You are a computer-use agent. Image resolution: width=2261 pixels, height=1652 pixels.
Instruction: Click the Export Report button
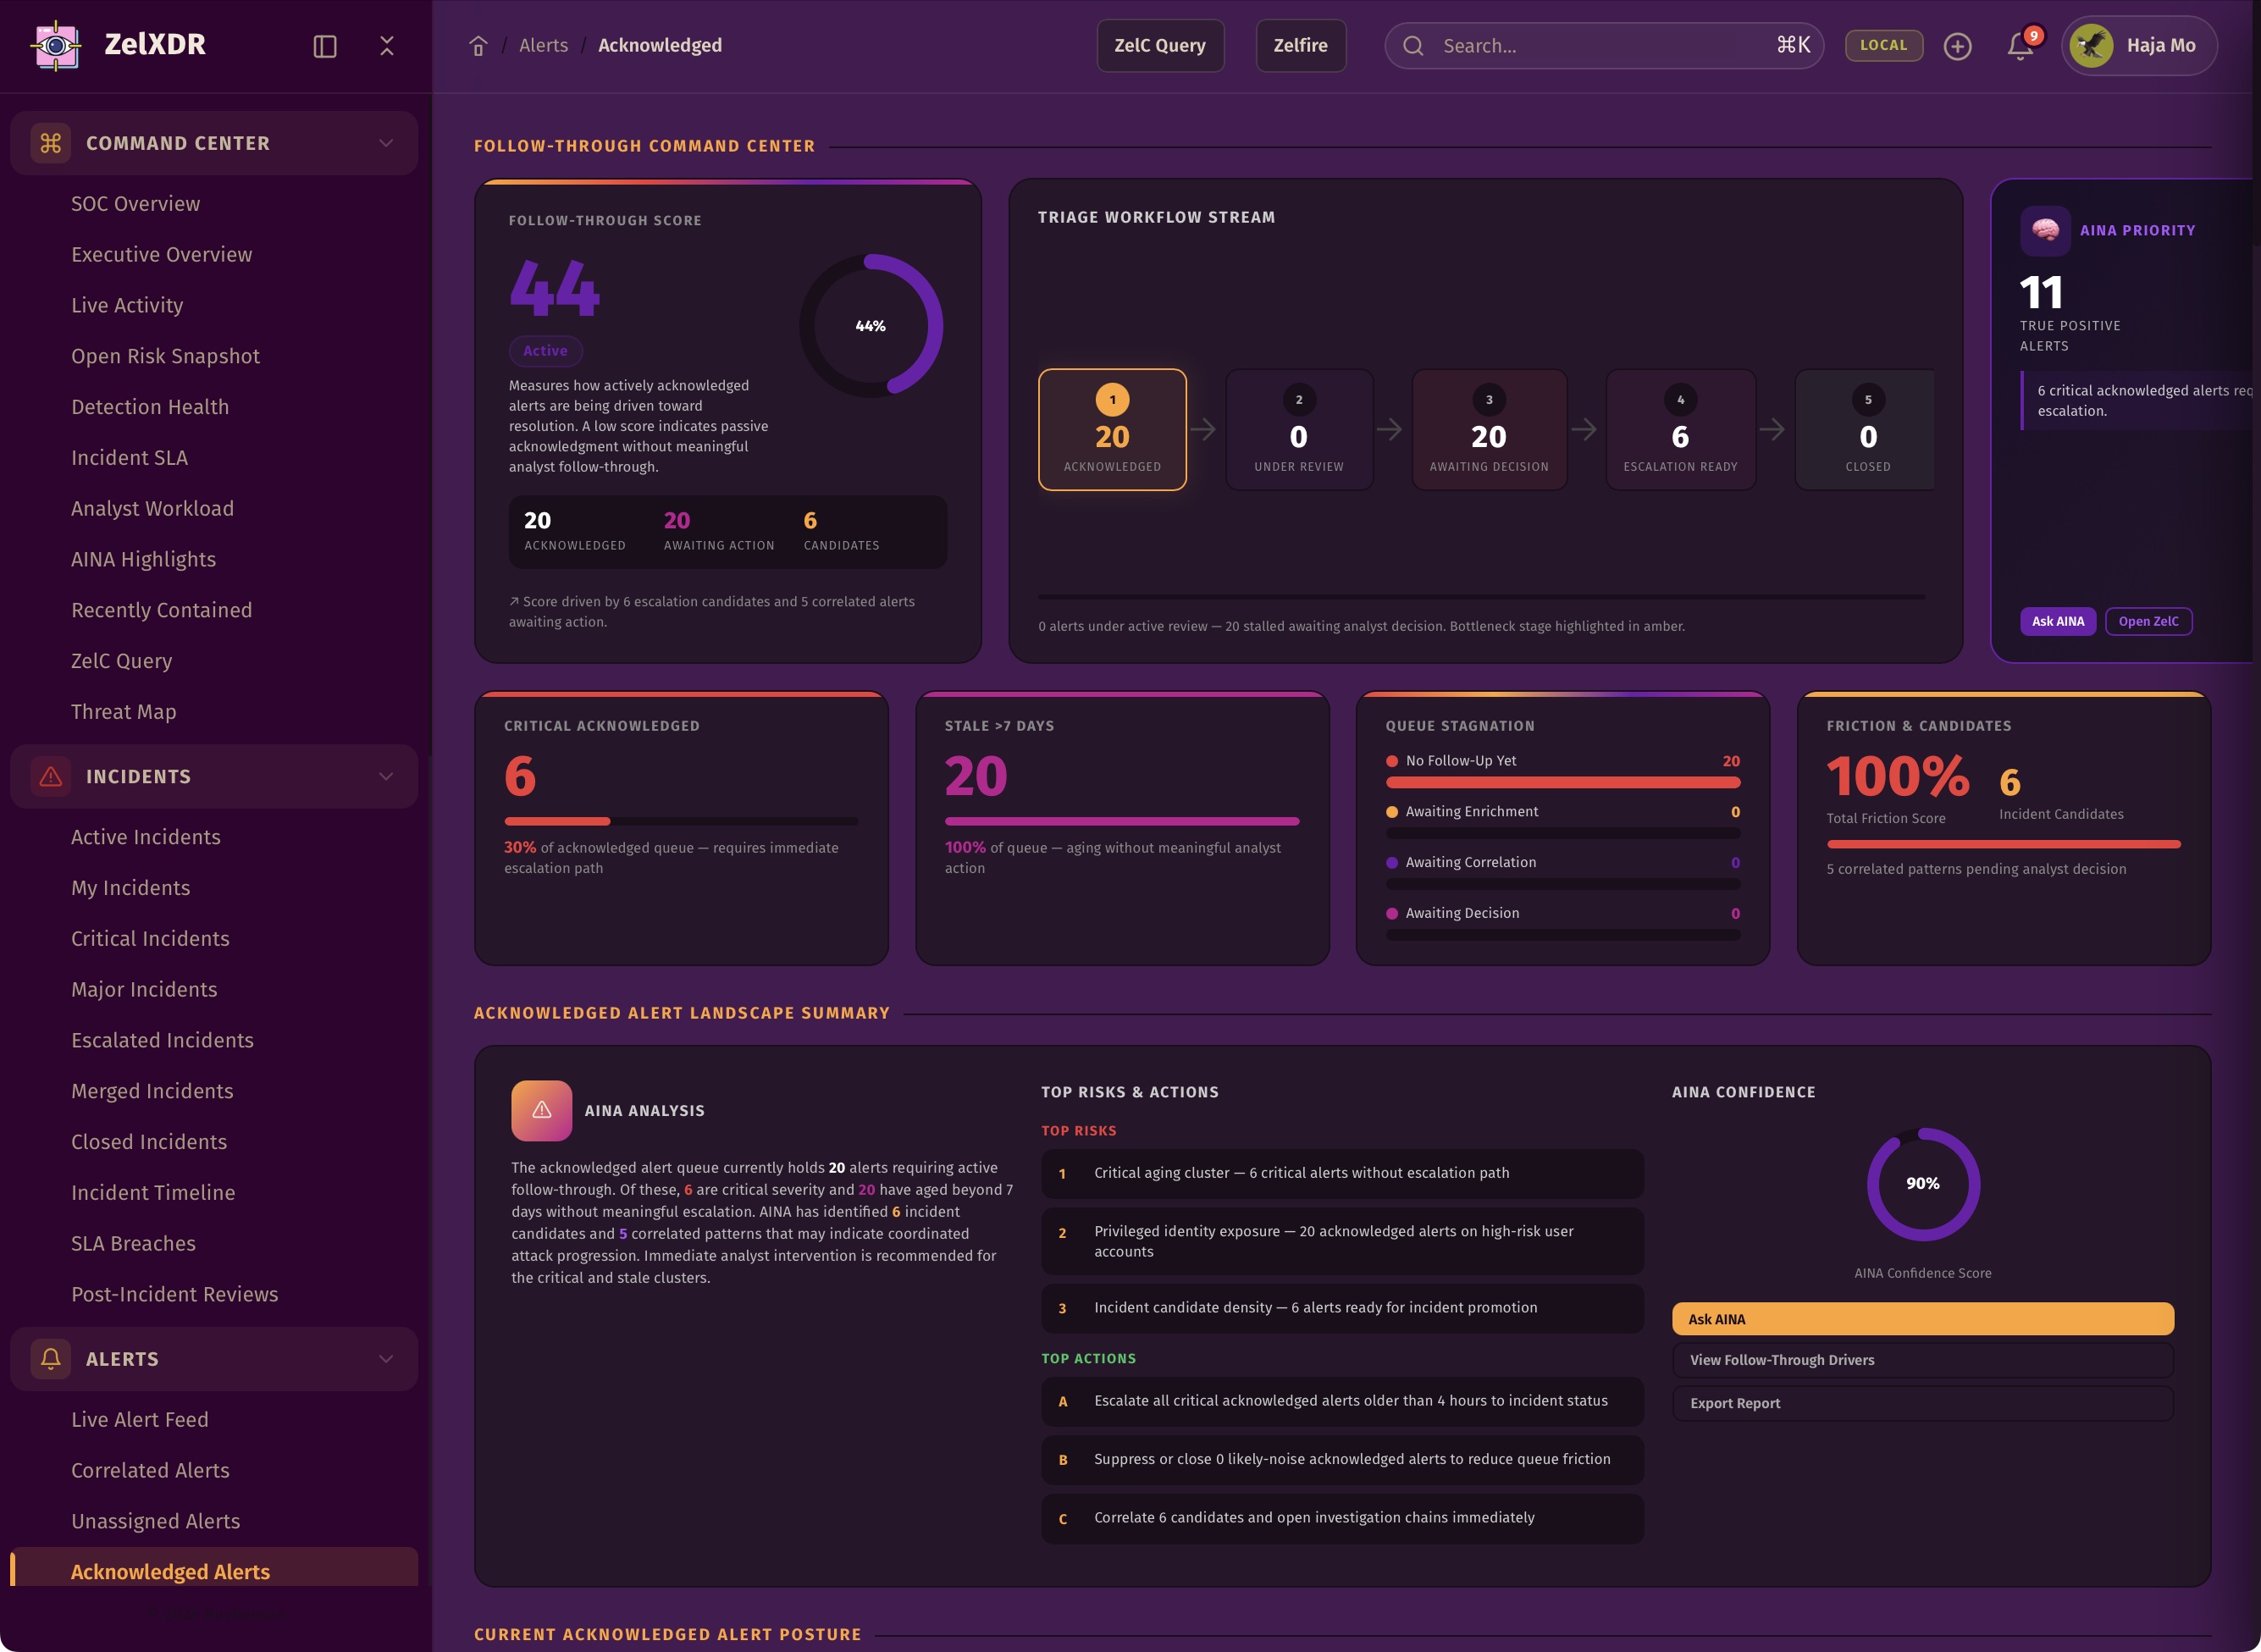[1922, 1403]
